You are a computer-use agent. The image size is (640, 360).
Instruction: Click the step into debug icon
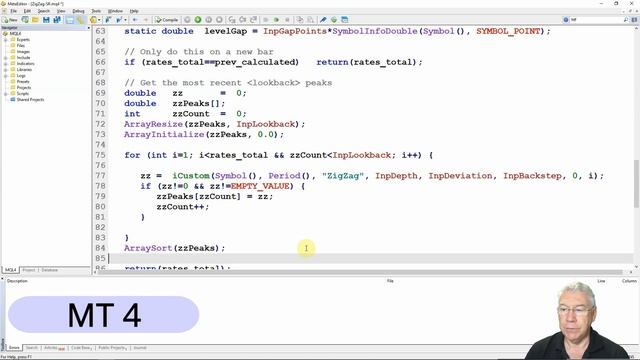click(232, 20)
